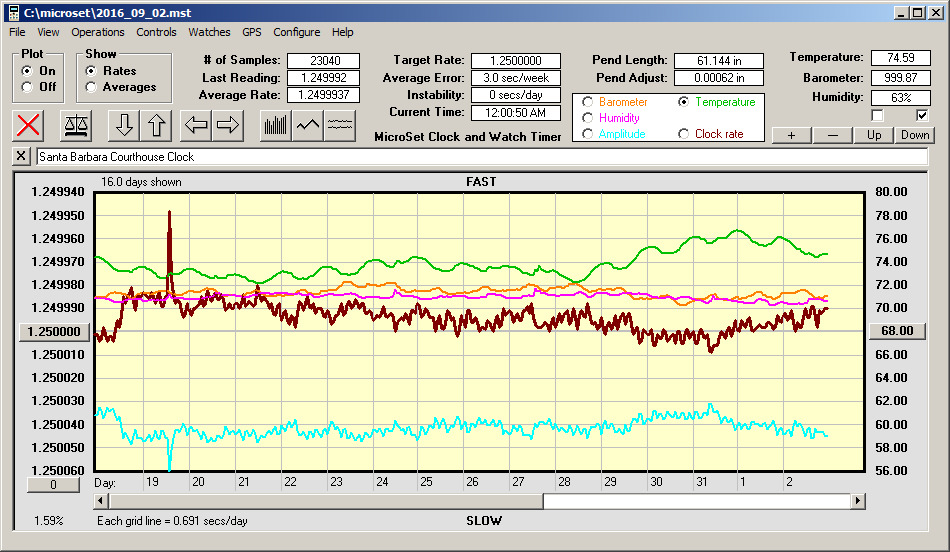Select the Amplitude trace option
This screenshot has width=950, height=552.
(x=587, y=134)
